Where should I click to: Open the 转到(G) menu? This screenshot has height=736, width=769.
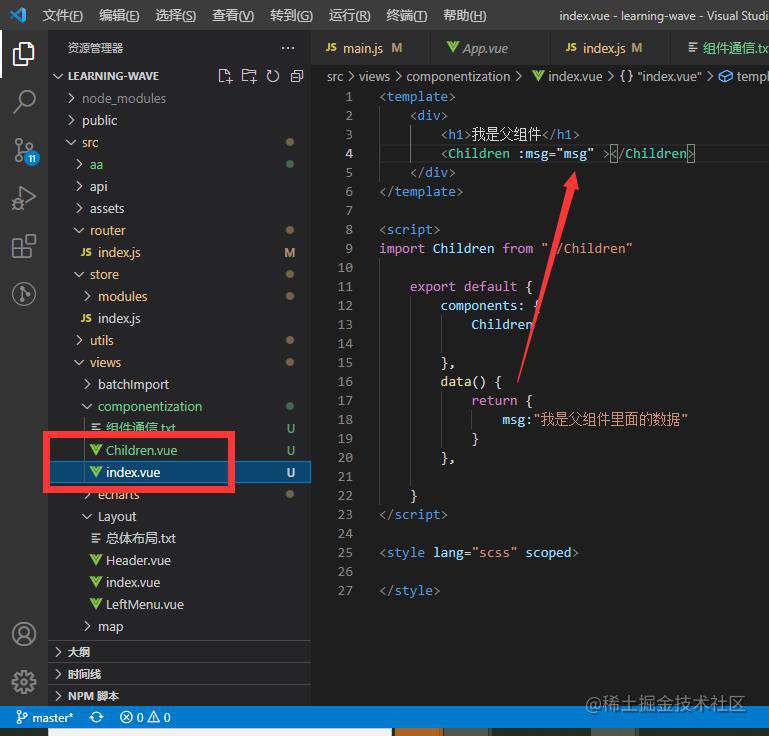click(291, 16)
